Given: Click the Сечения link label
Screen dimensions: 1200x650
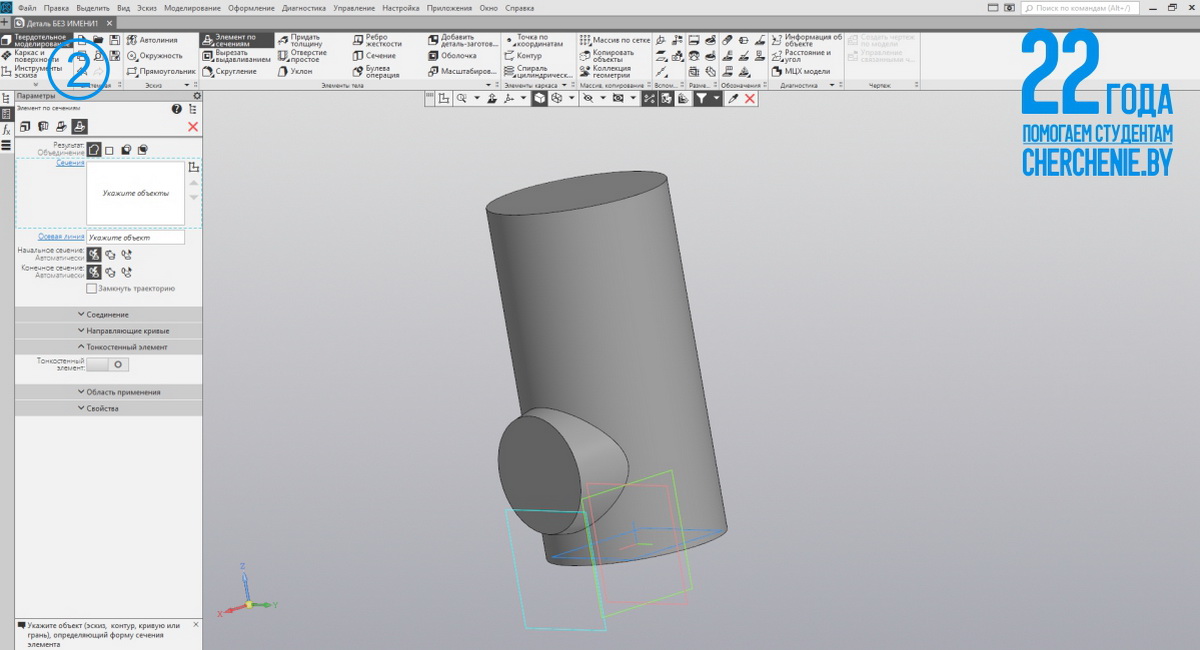Looking at the screenshot, I should [70, 163].
